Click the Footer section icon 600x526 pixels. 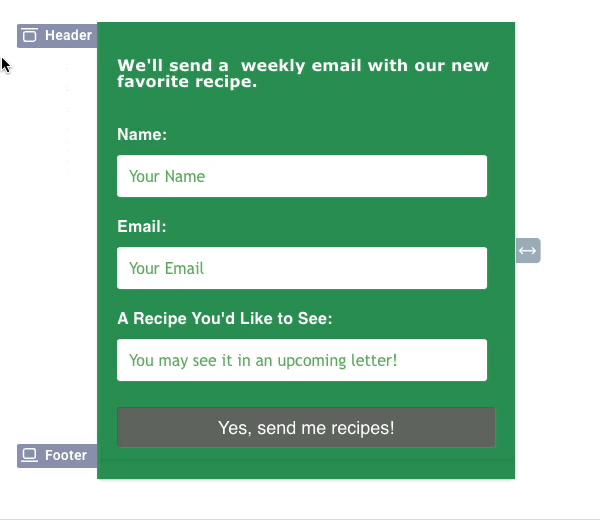point(29,456)
